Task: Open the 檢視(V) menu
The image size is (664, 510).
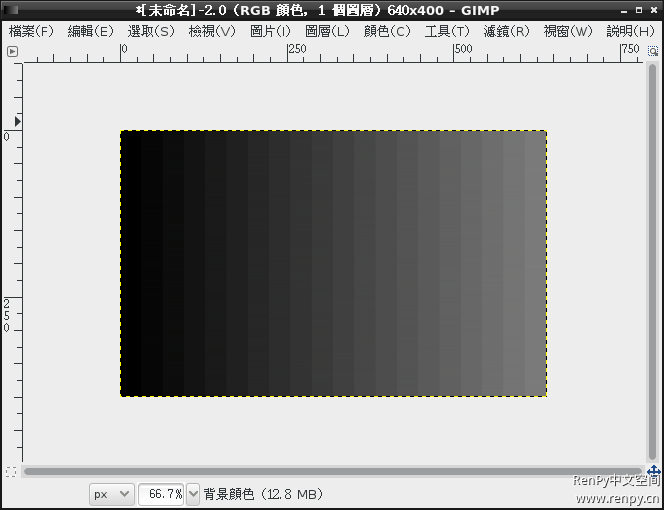Action: point(212,31)
